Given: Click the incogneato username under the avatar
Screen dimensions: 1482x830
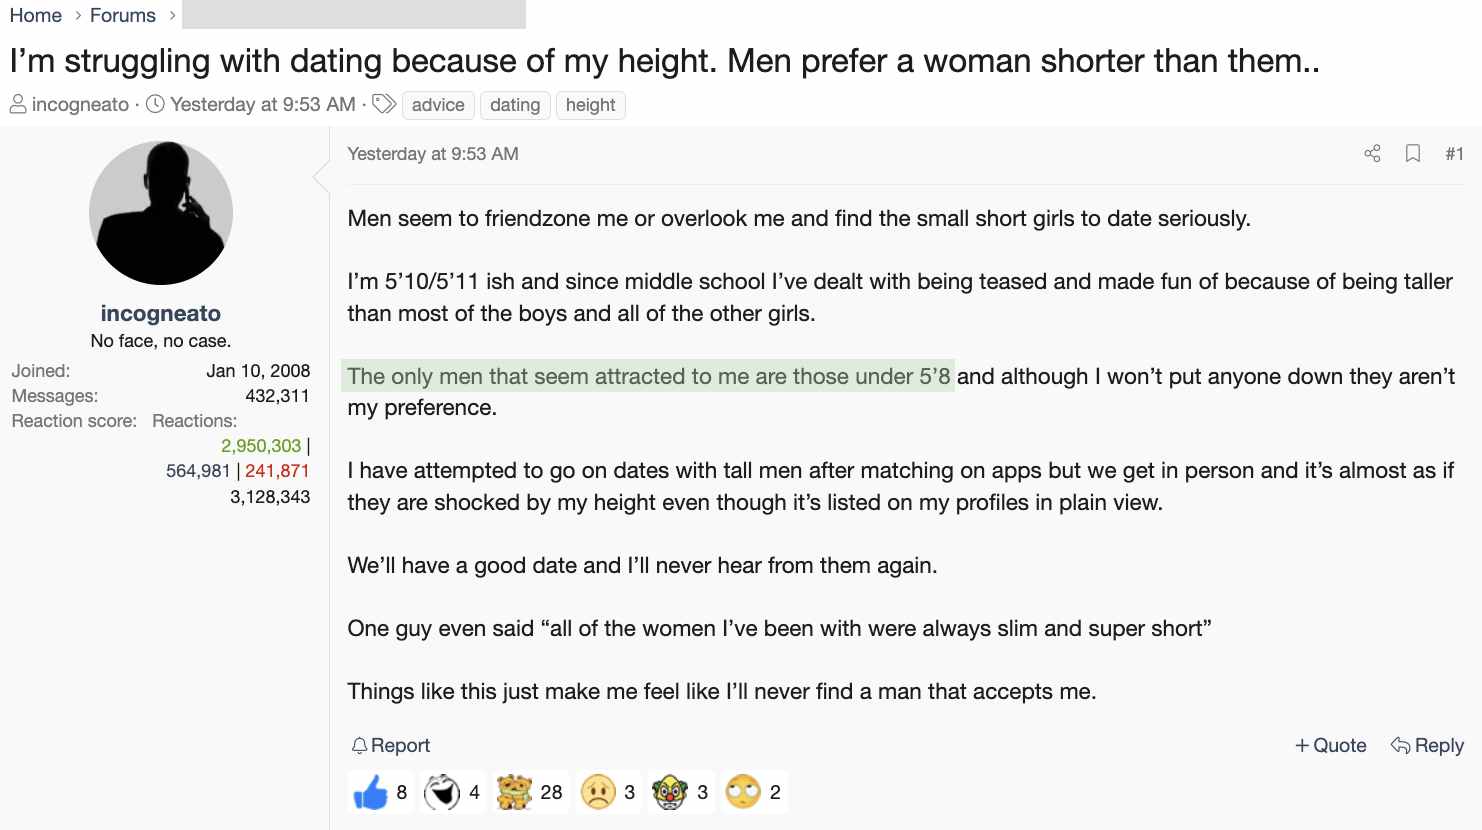Looking at the screenshot, I should [x=161, y=313].
